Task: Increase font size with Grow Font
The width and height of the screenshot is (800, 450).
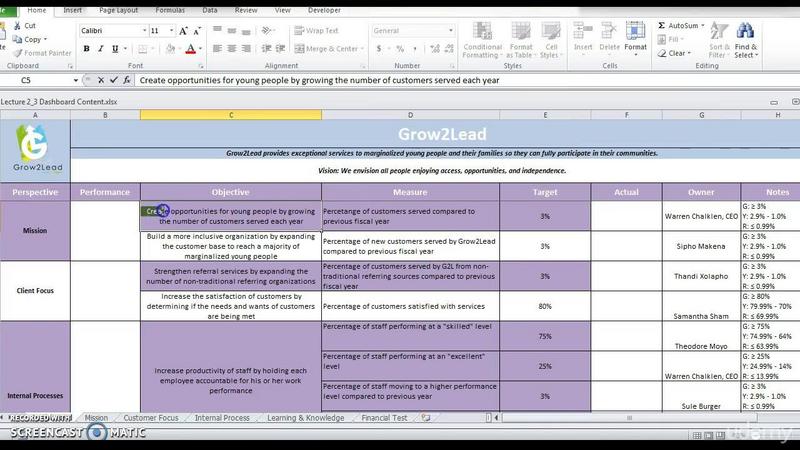Action: [183, 31]
